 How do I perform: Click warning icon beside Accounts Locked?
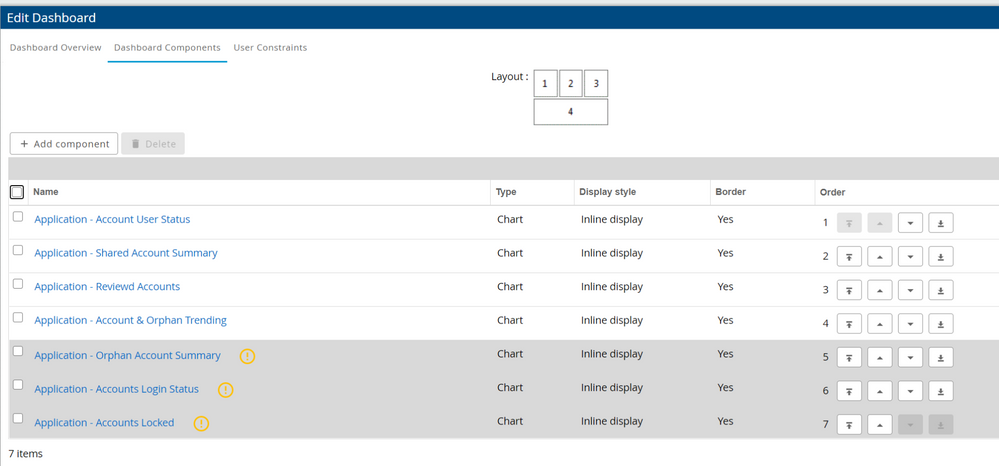(x=201, y=424)
